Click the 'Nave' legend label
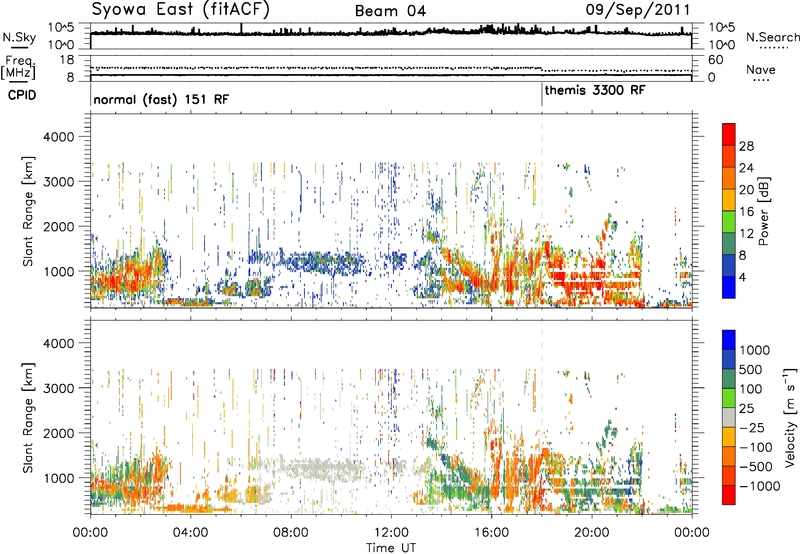This screenshot has width=800, height=554. tap(761, 69)
